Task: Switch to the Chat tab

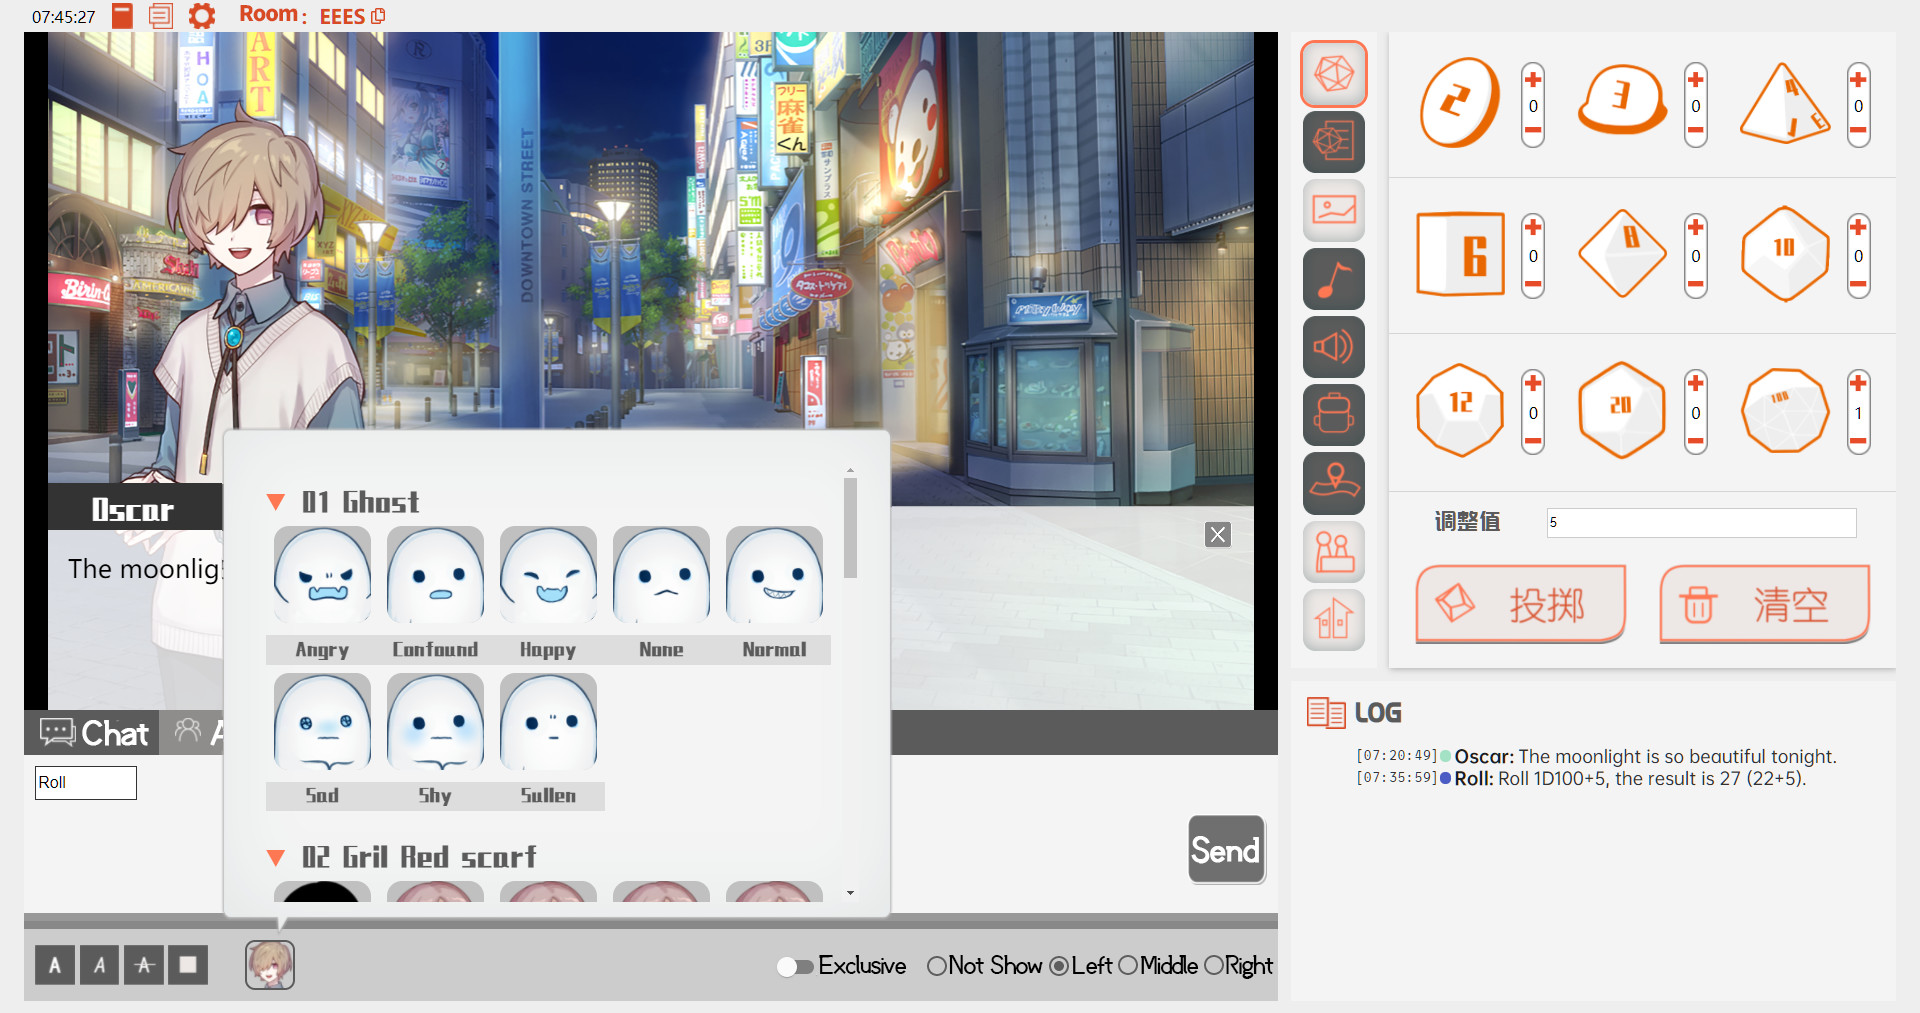Action: point(95,732)
